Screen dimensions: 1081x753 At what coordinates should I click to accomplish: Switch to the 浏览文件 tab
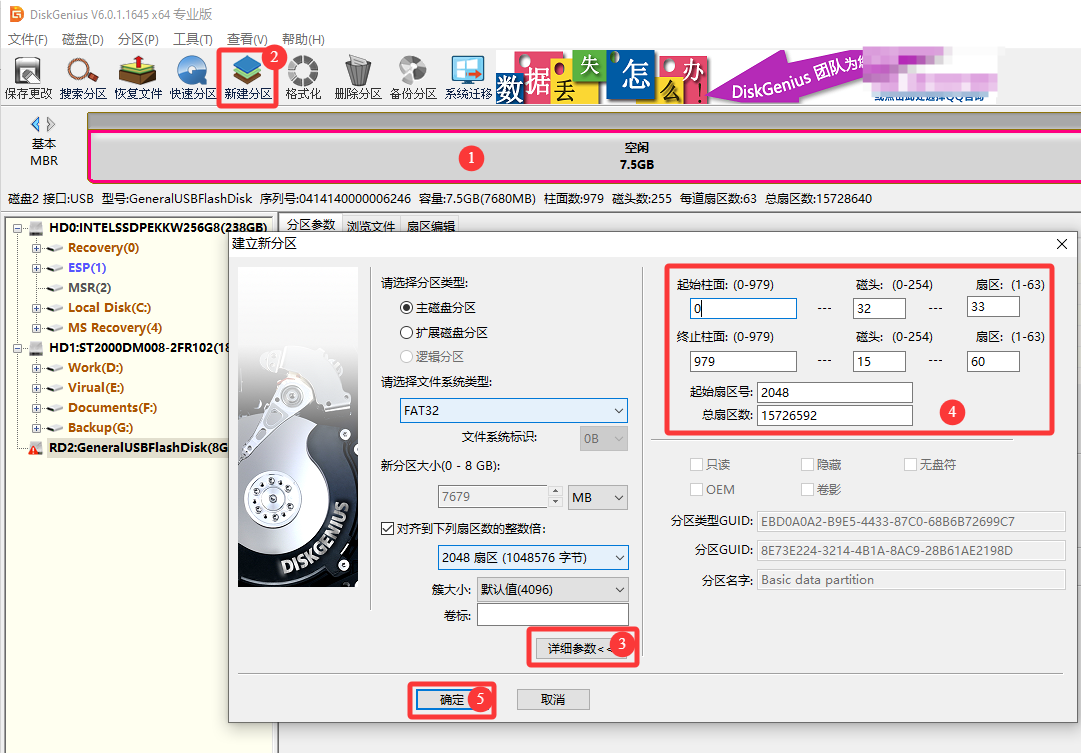pos(371,225)
